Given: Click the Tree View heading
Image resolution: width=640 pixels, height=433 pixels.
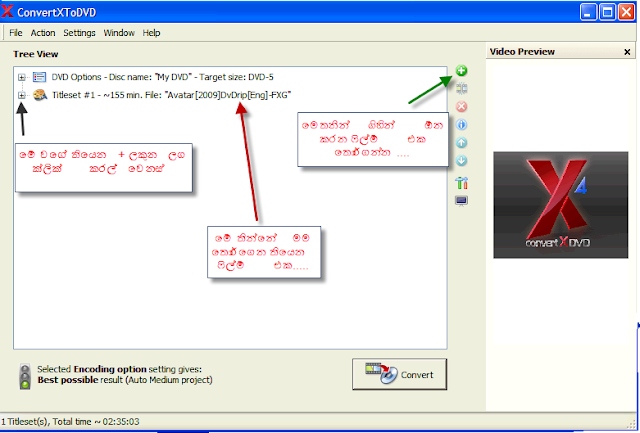Looking at the screenshot, I should pos(36,54).
